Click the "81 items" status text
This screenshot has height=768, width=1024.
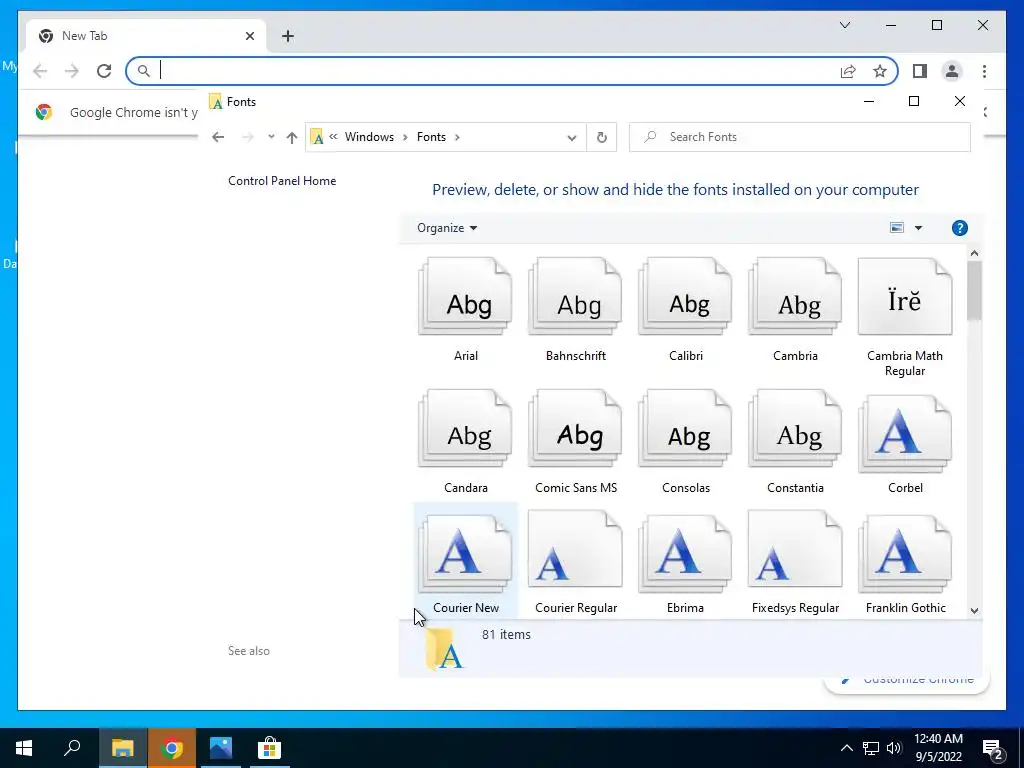pos(506,634)
